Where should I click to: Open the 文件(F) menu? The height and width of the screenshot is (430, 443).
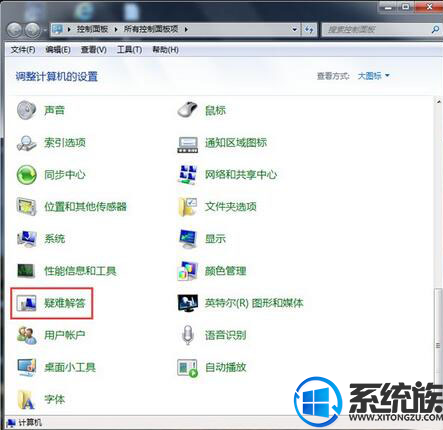[23, 50]
